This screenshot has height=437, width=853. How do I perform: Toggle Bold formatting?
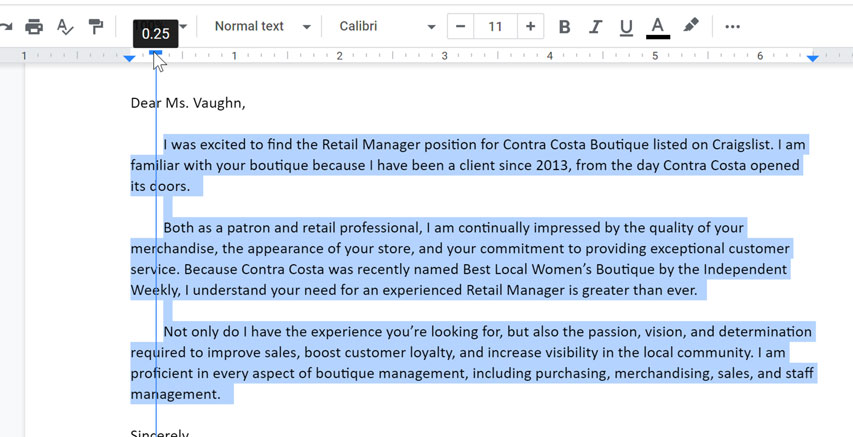(x=564, y=27)
